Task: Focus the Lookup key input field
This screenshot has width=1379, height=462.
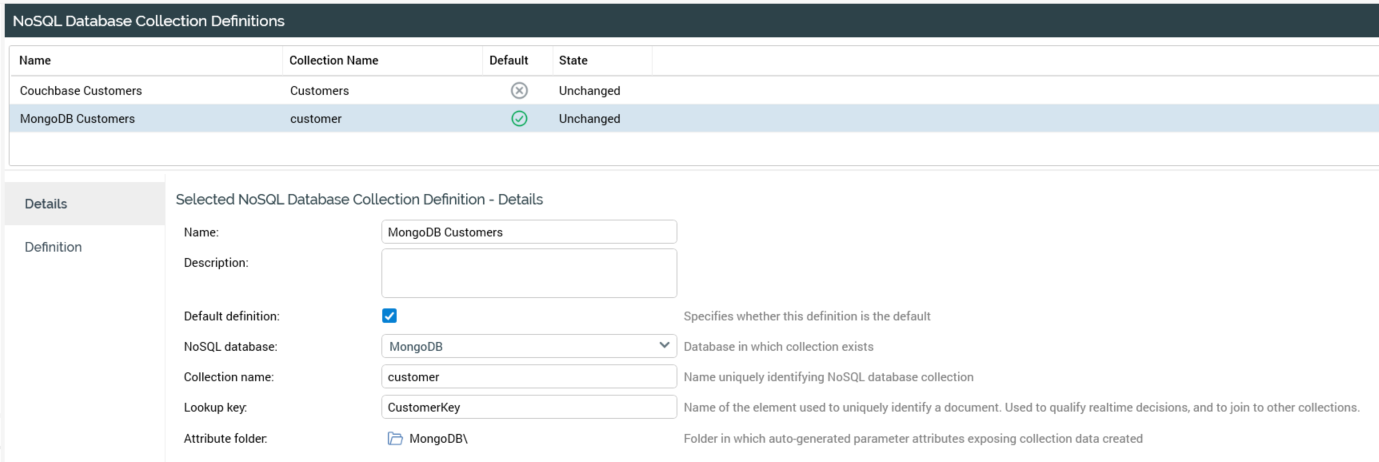Action: click(x=529, y=408)
